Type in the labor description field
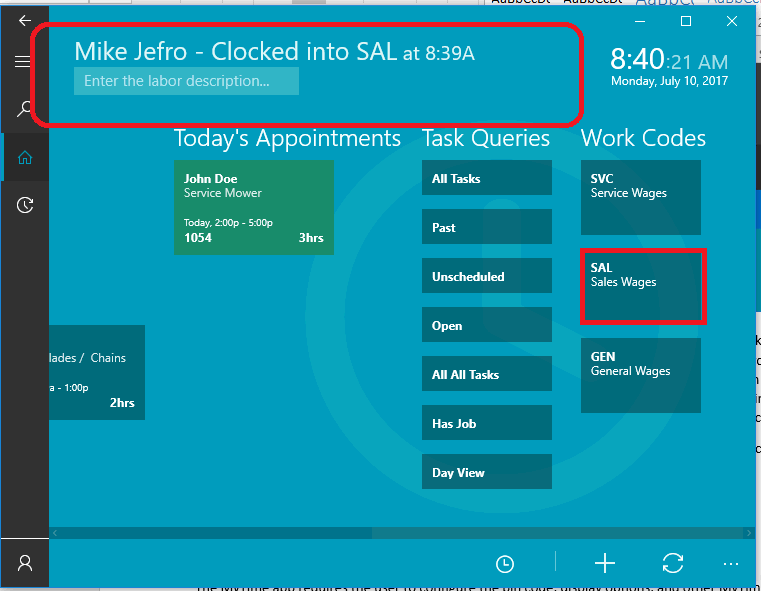 pos(186,81)
